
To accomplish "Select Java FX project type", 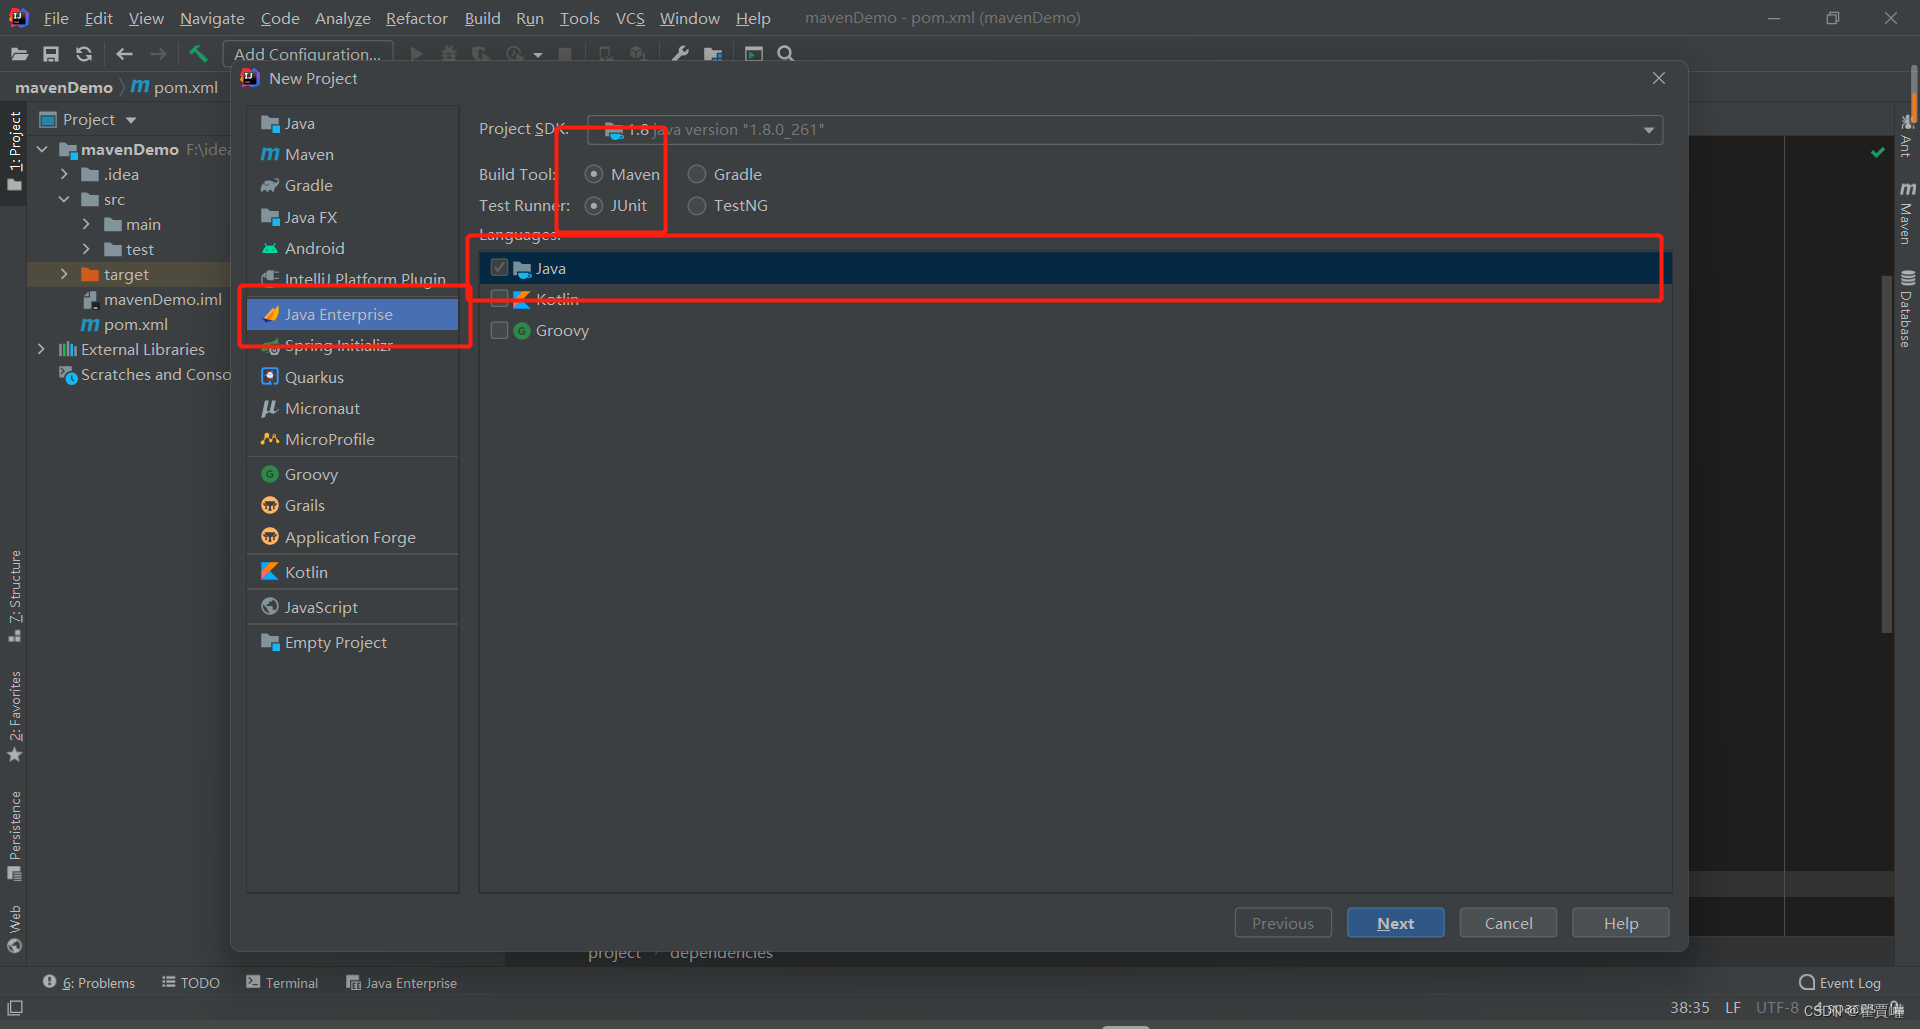I will click(352, 217).
